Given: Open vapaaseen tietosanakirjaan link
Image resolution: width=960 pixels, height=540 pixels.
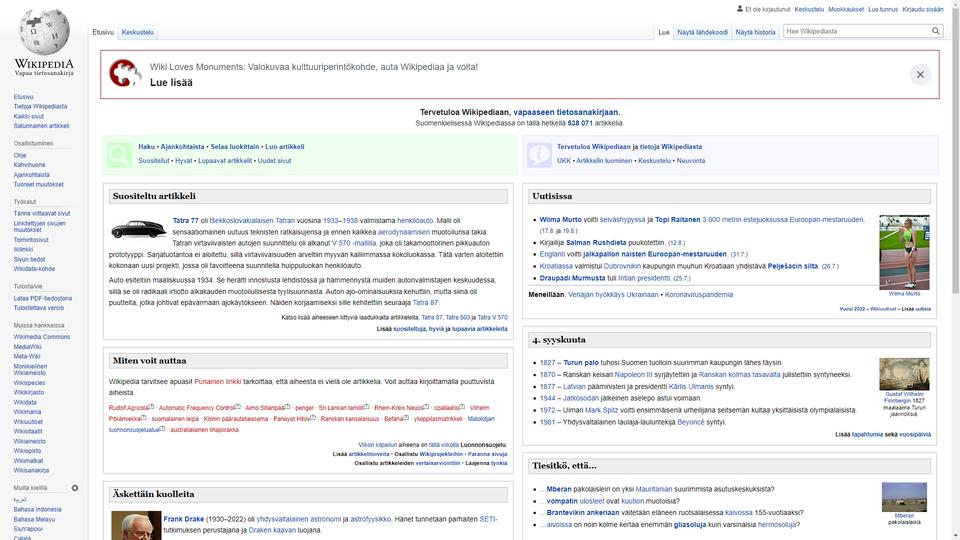Looking at the screenshot, I should click(x=566, y=112).
